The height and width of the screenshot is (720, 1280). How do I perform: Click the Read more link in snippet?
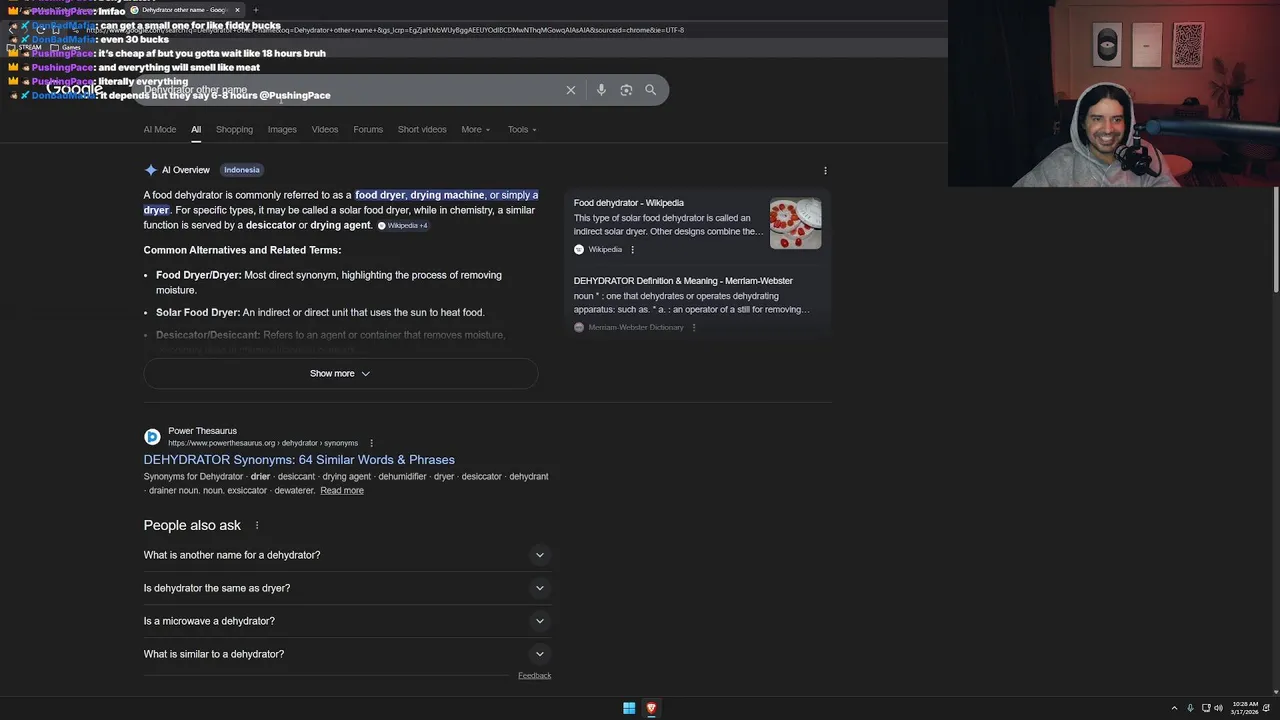pyautogui.click(x=342, y=491)
